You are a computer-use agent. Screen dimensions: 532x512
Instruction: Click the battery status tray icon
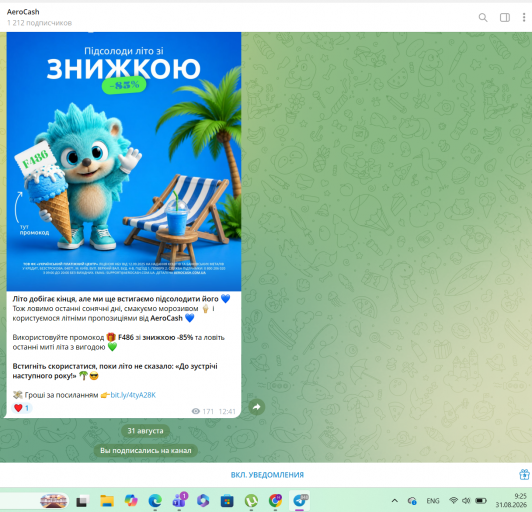tap(481, 500)
